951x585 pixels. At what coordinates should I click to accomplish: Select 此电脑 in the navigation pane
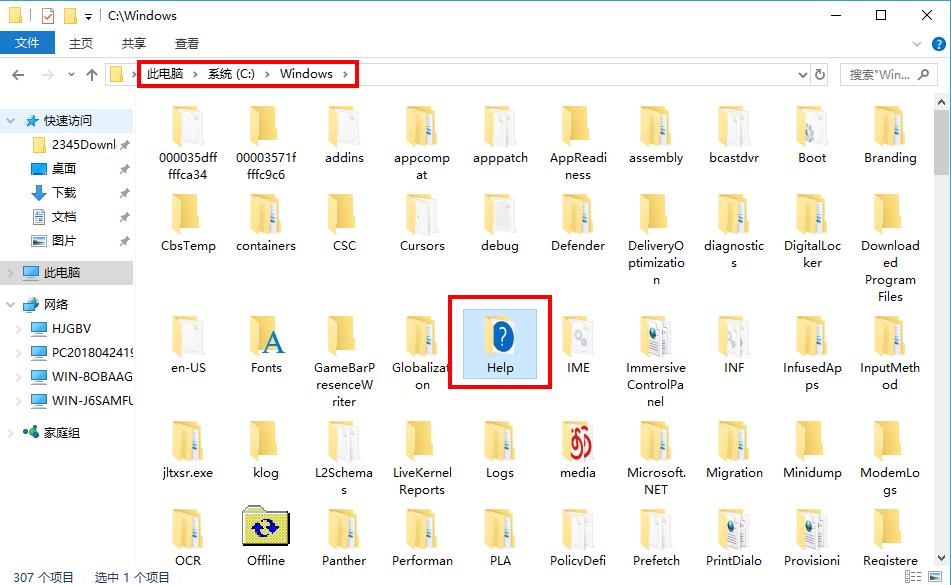click(62, 272)
